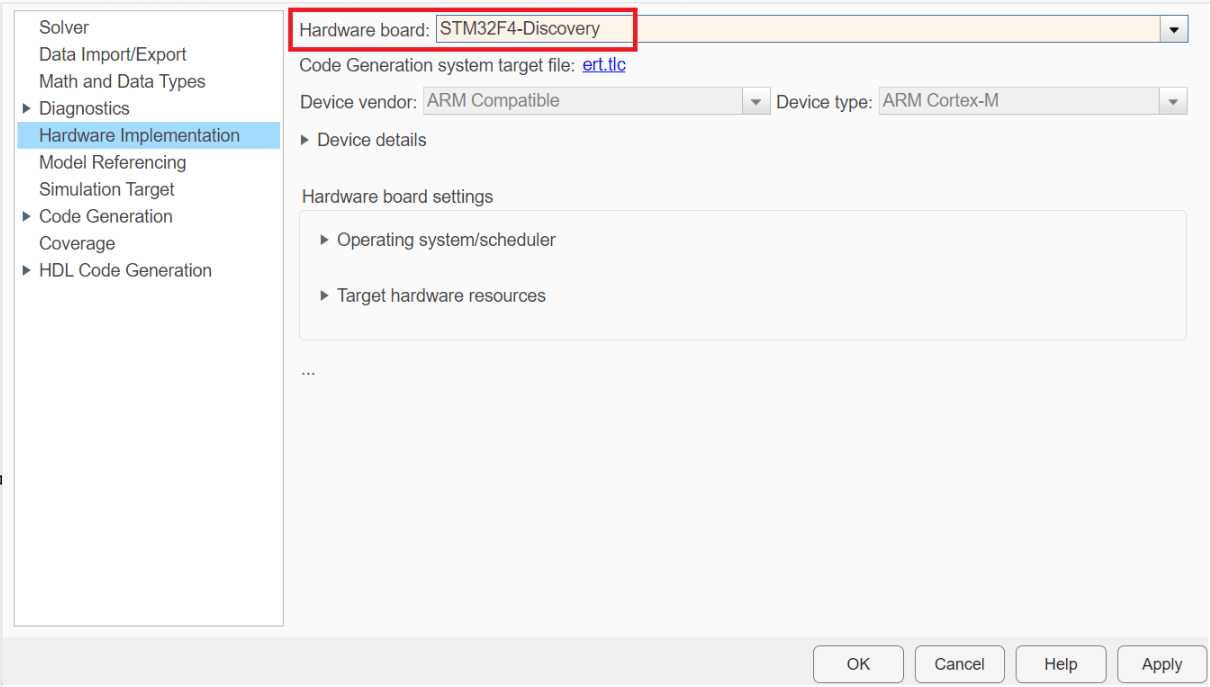Click the STM32F4-Discovery hardware board field

point(798,29)
